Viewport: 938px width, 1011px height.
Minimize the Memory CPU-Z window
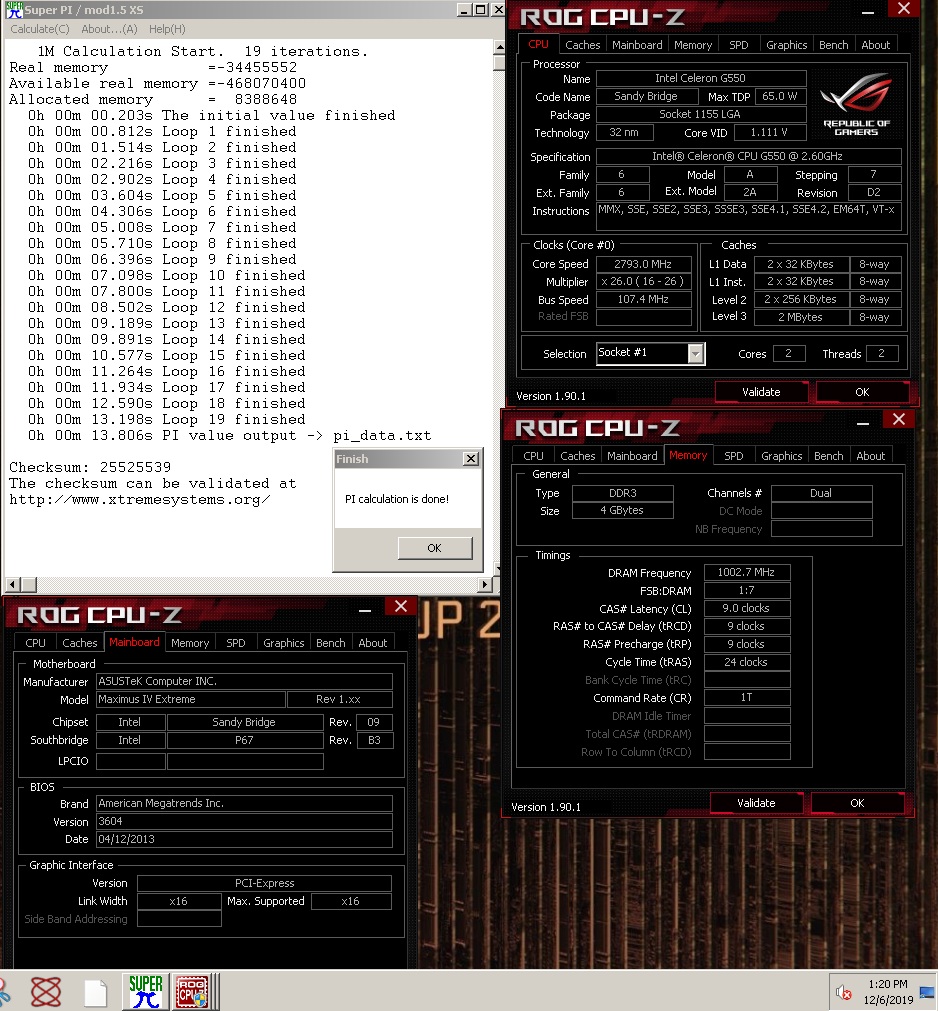point(863,423)
